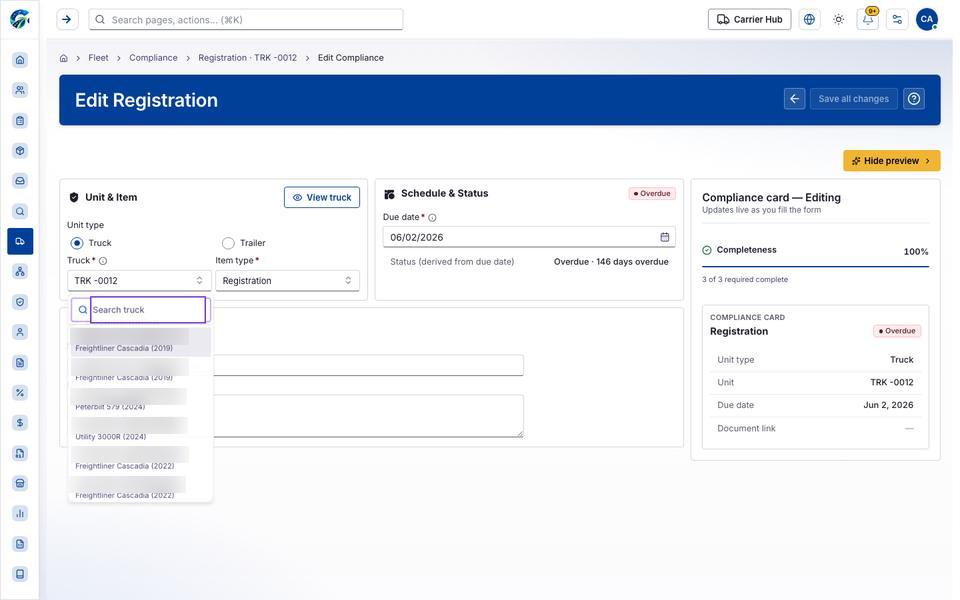Open the help question mark icon
Image resolution: width=960 pixels, height=600 pixels.
pos(914,99)
